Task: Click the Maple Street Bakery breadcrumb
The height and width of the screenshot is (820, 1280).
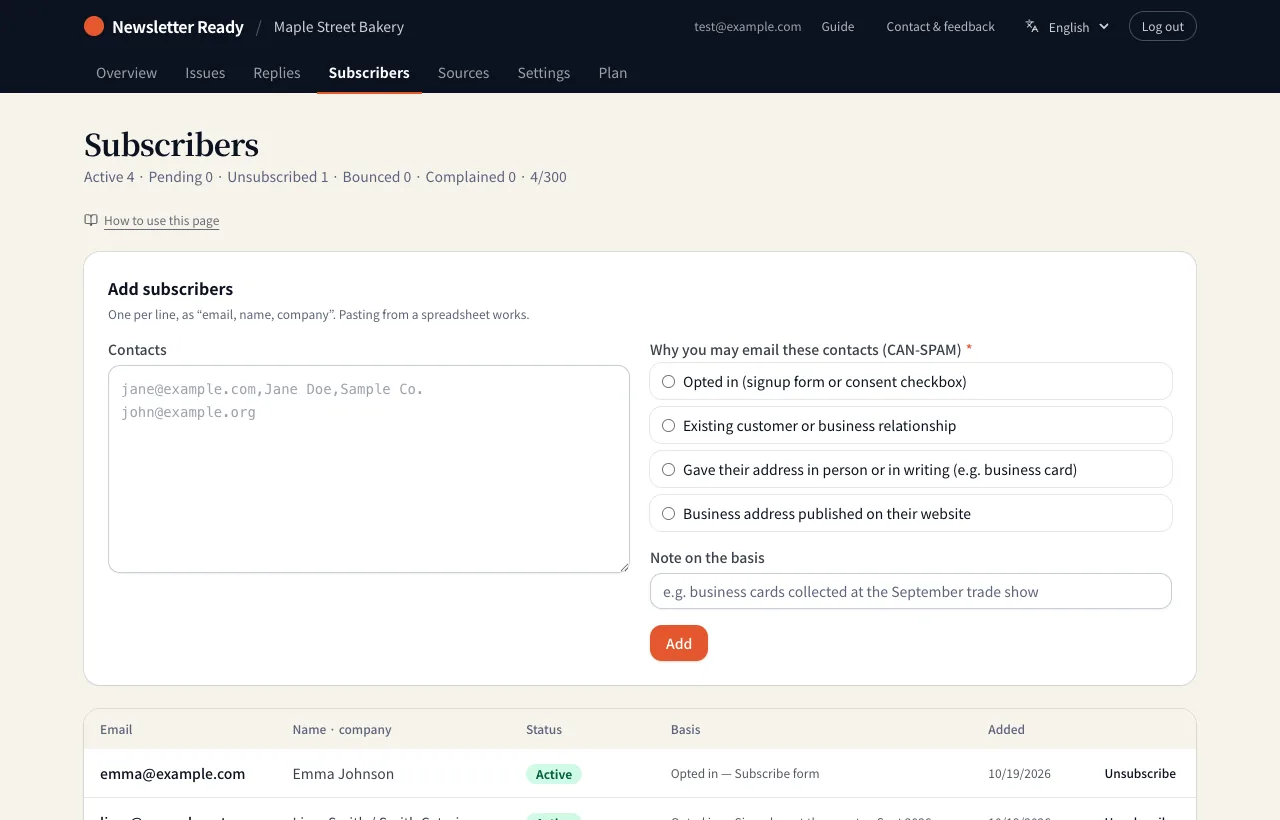Action: pyautogui.click(x=339, y=27)
